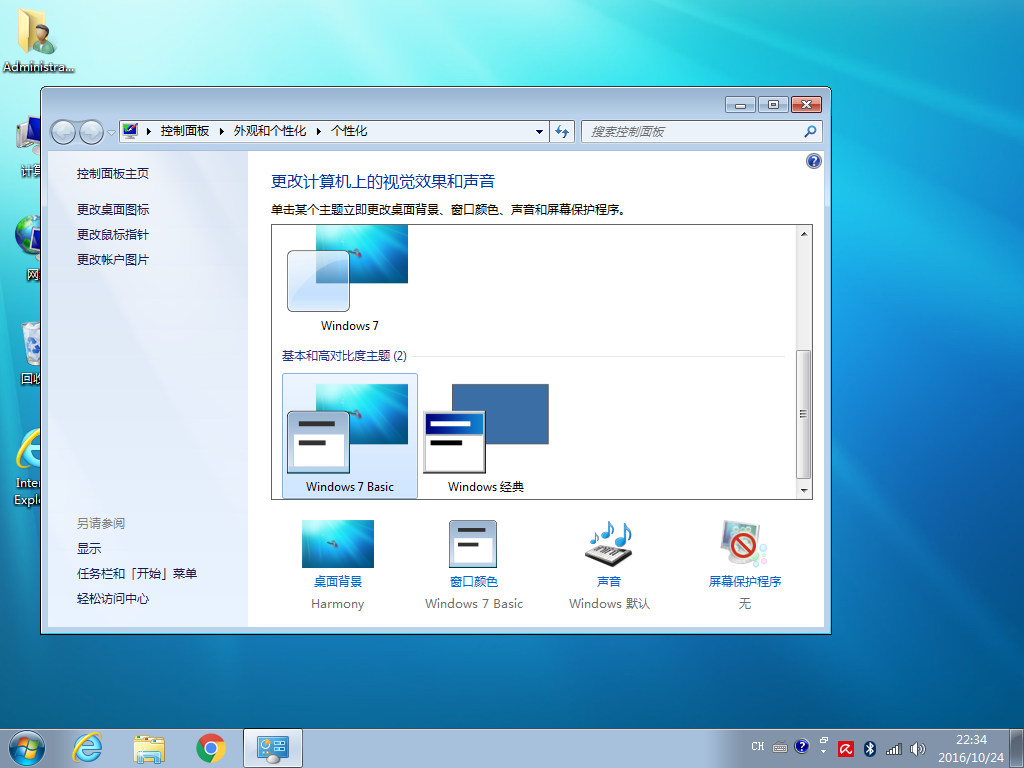1024x768 pixels.
Task: Navigate to 外观和个性化 in breadcrumb
Action: [270, 131]
